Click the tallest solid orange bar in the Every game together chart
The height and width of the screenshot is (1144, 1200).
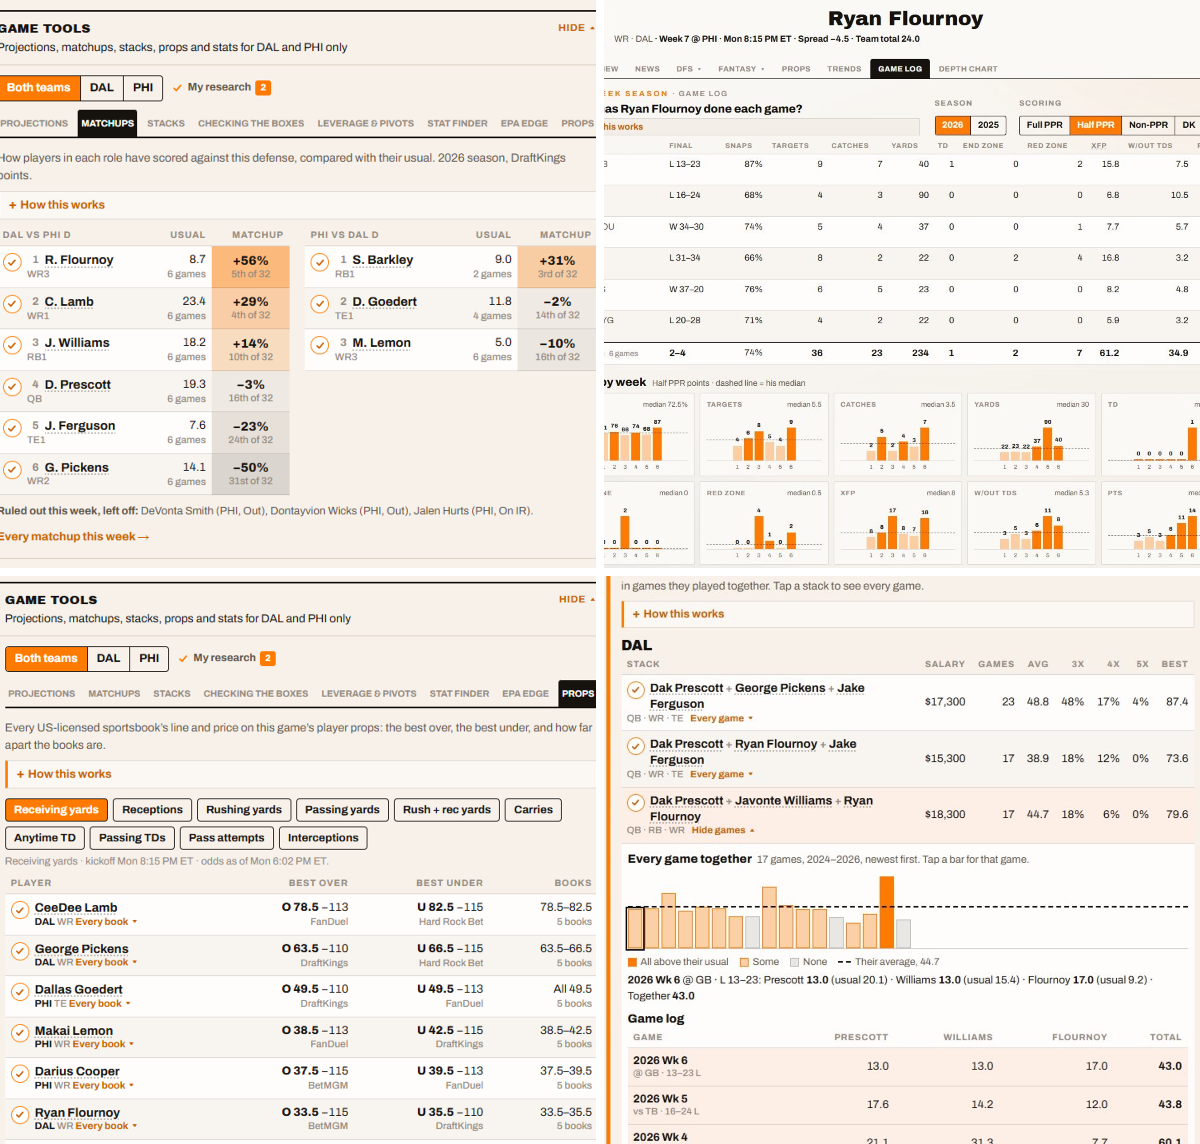point(886,912)
